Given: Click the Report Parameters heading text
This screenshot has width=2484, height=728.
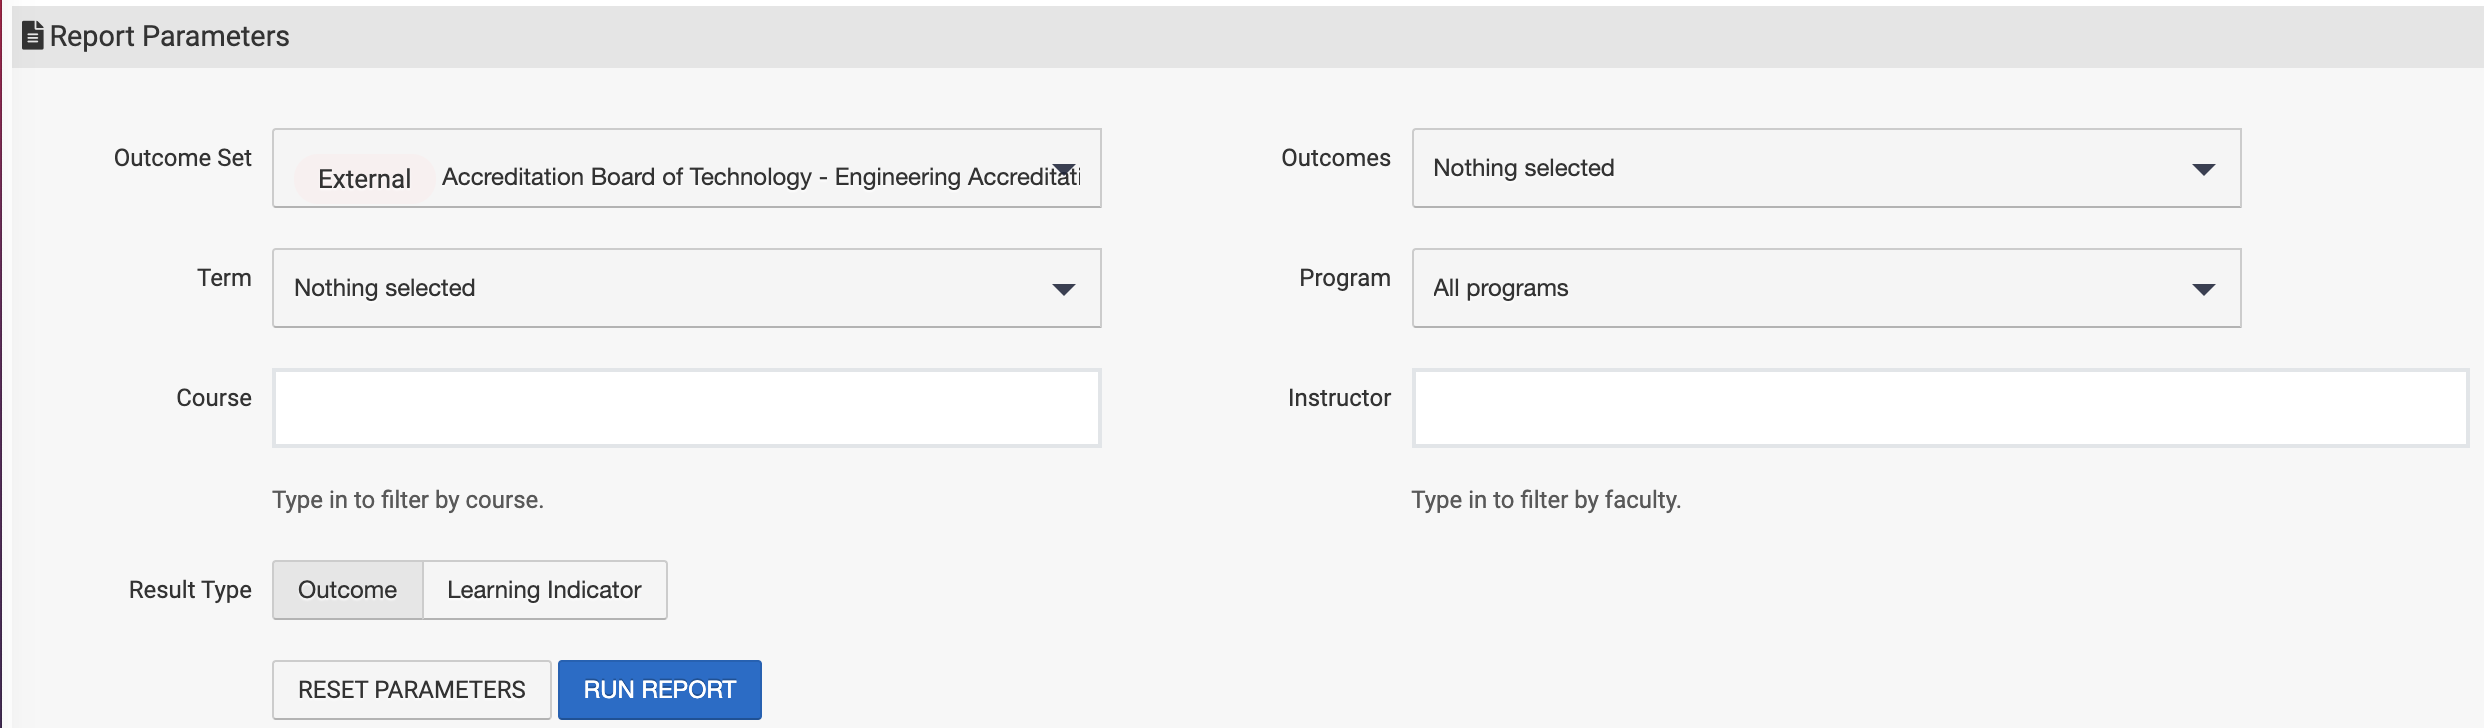Looking at the screenshot, I should click(170, 36).
